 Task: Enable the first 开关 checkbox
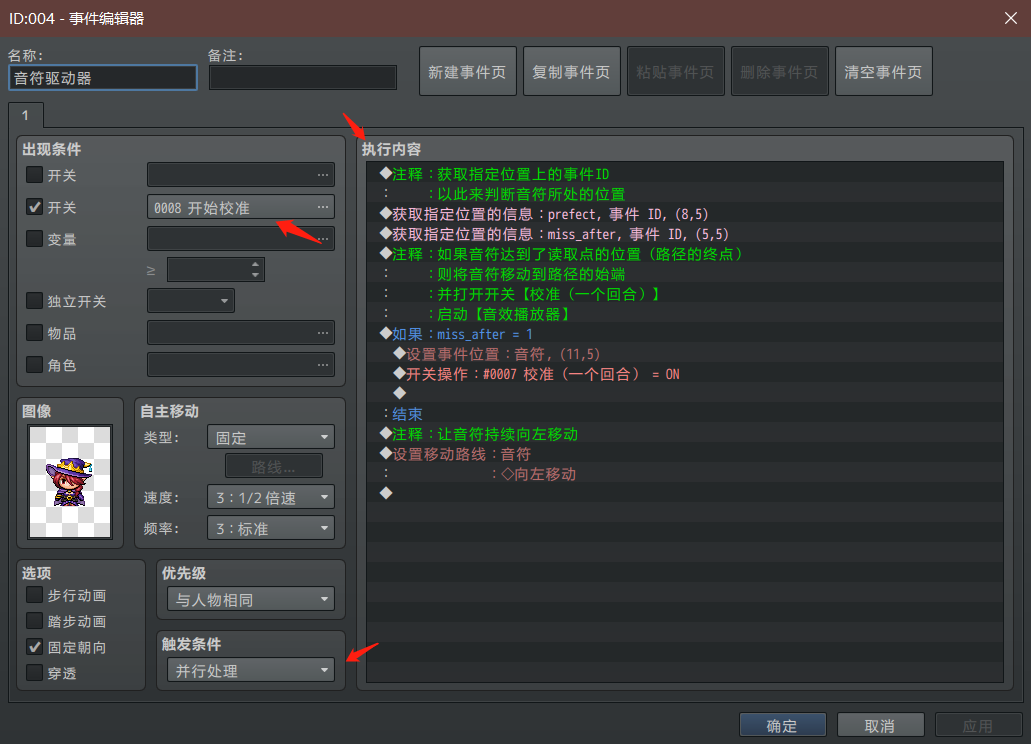point(34,175)
